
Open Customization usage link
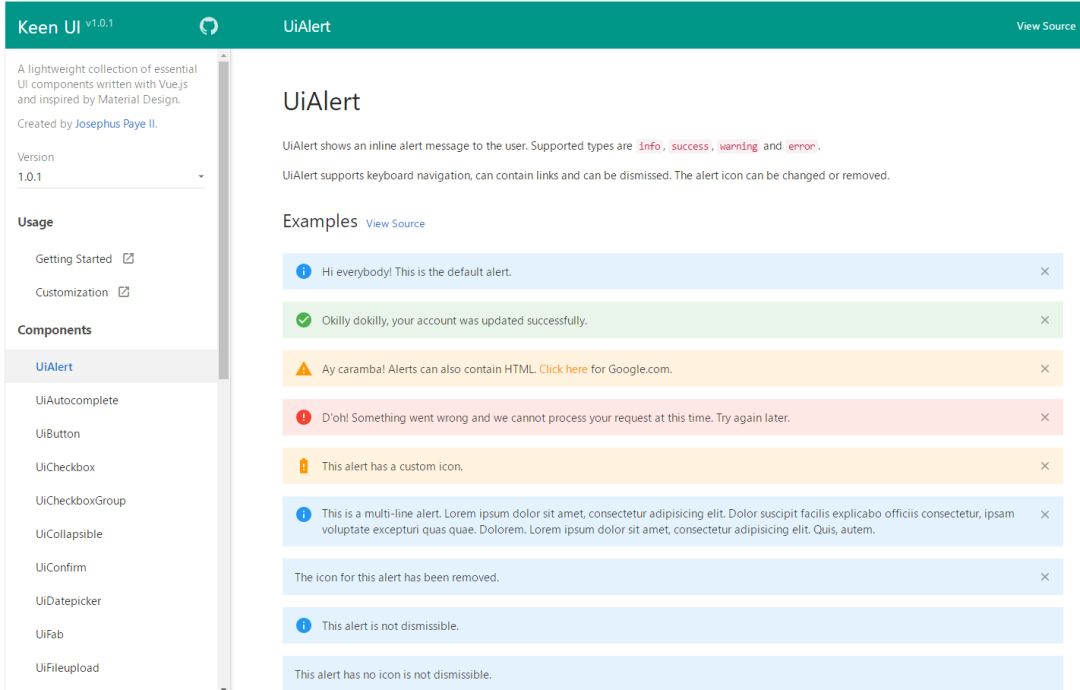(x=72, y=293)
